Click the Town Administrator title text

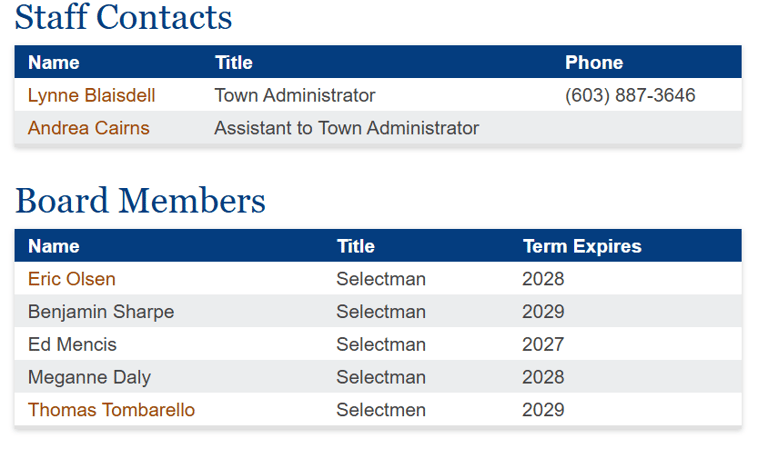pos(294,96)
